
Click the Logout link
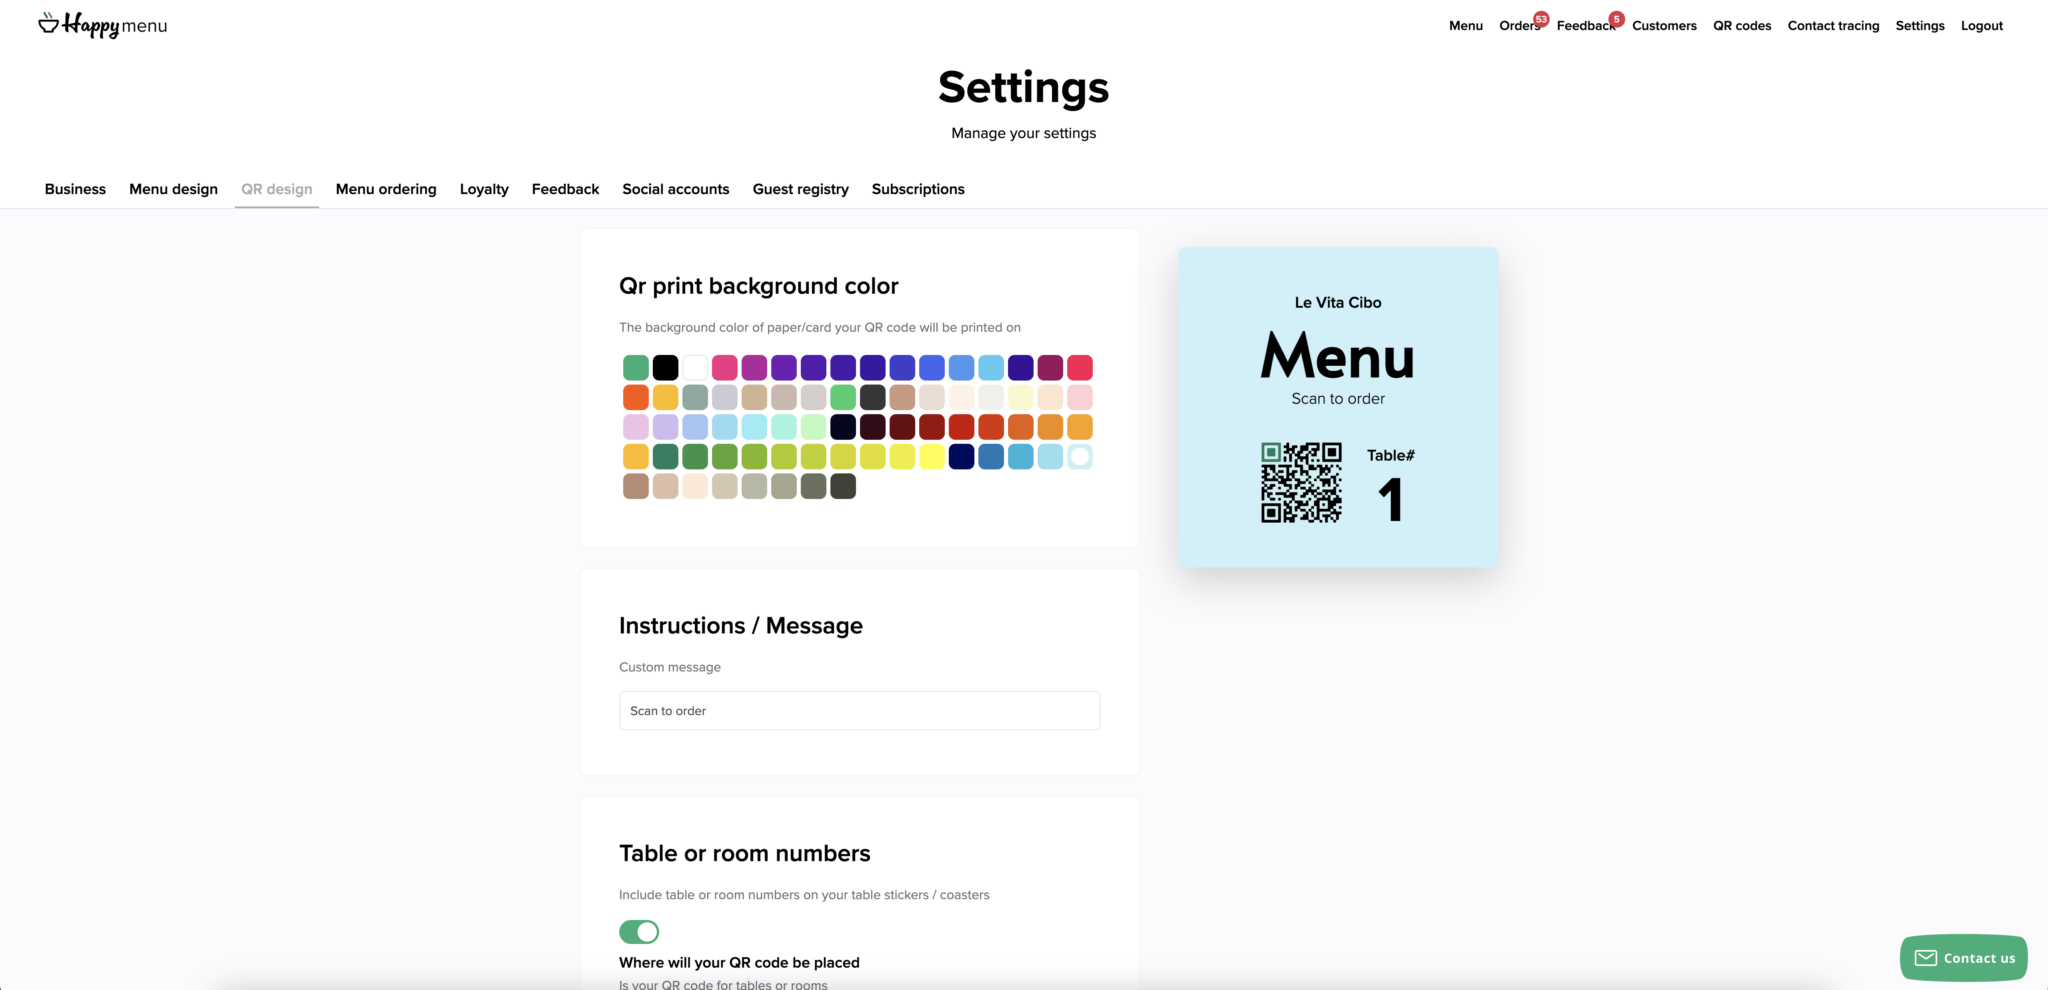coord(1981,26)
